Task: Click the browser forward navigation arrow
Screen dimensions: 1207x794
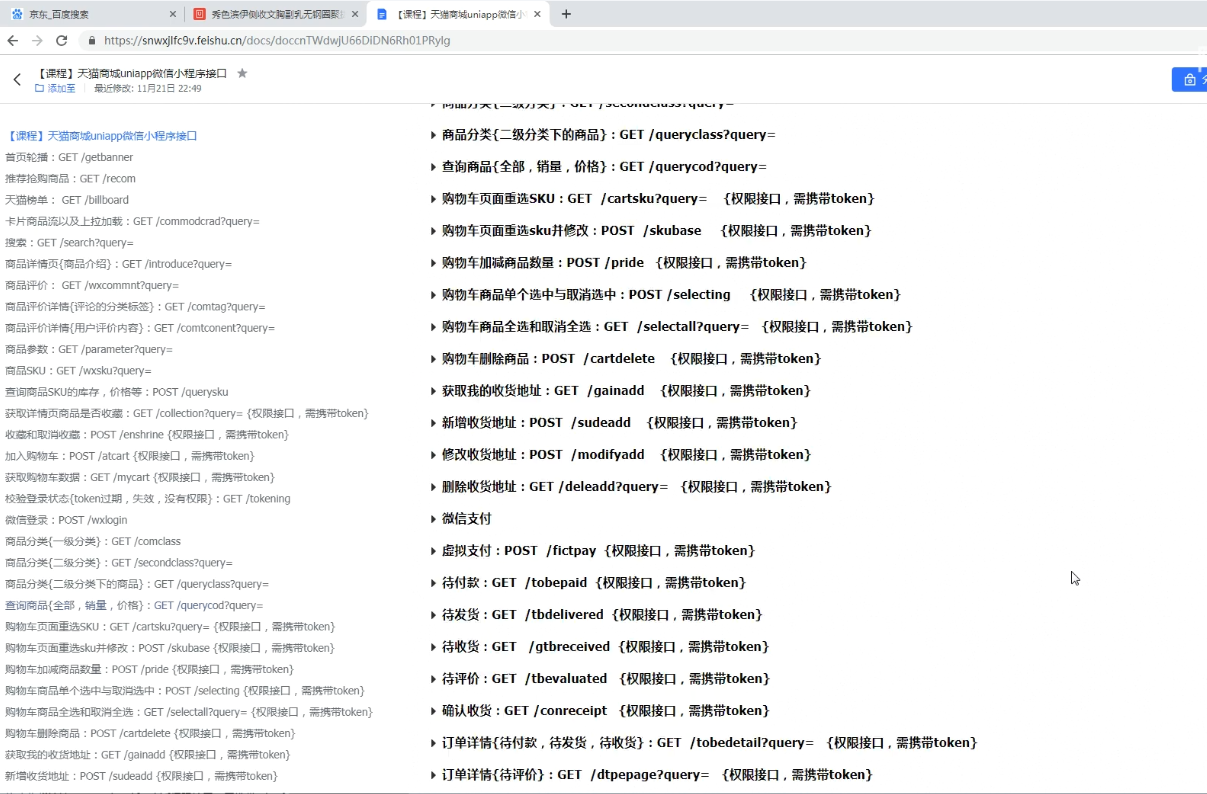Action: (x=36, y=41)
